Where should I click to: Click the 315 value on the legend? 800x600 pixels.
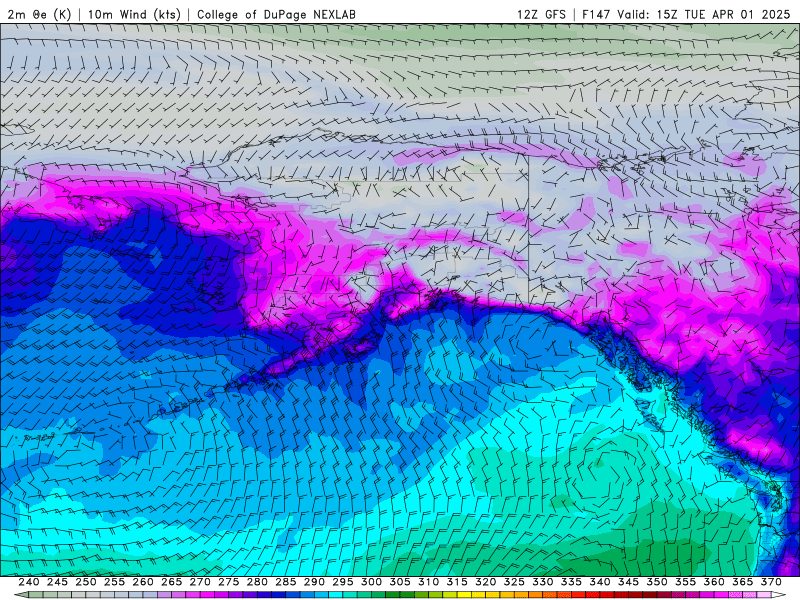pyautogui.click(x=457, y=582)
